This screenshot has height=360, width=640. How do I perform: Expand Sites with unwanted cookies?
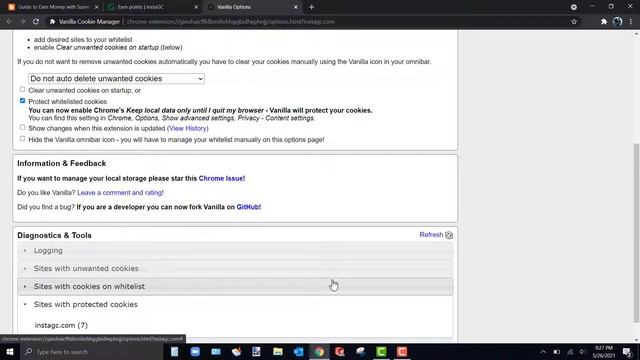coord(235,269)
